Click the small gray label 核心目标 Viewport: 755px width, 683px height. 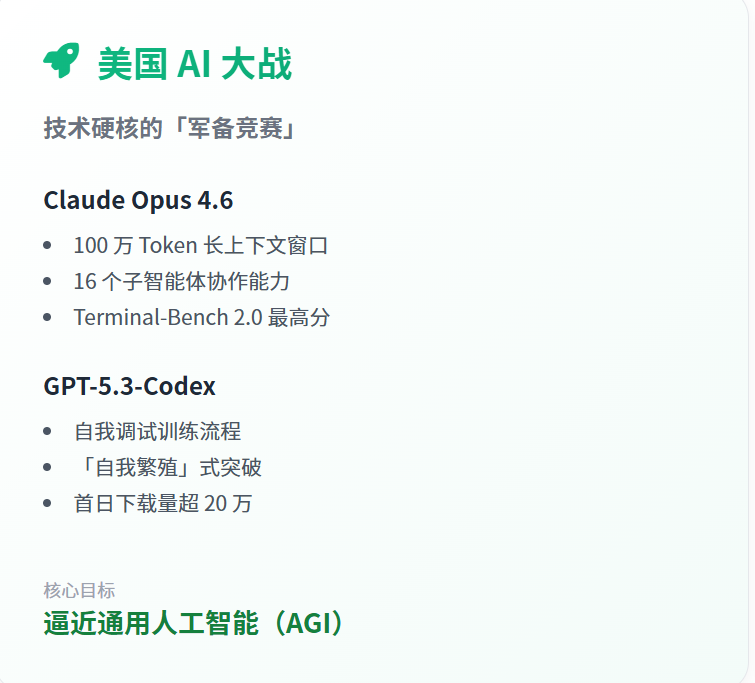(x=79, y=590)
